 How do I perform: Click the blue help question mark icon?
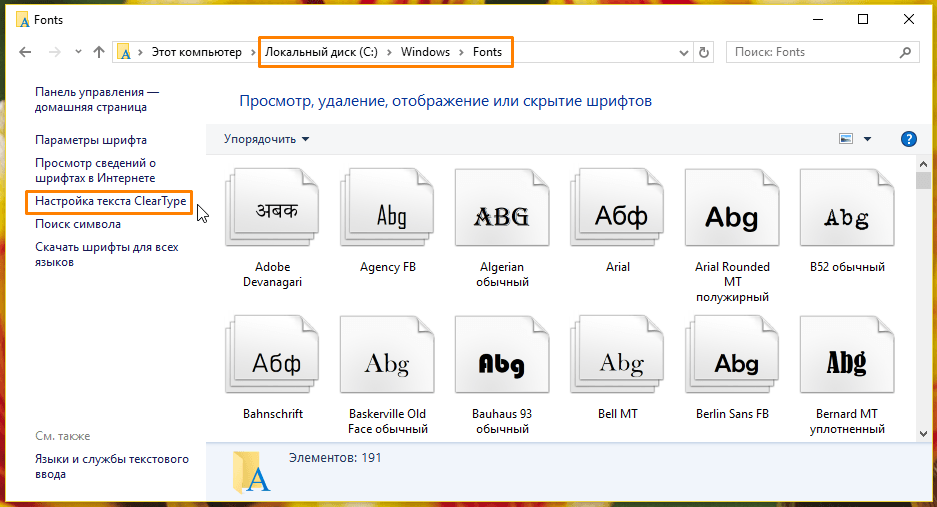pos(908,139)
